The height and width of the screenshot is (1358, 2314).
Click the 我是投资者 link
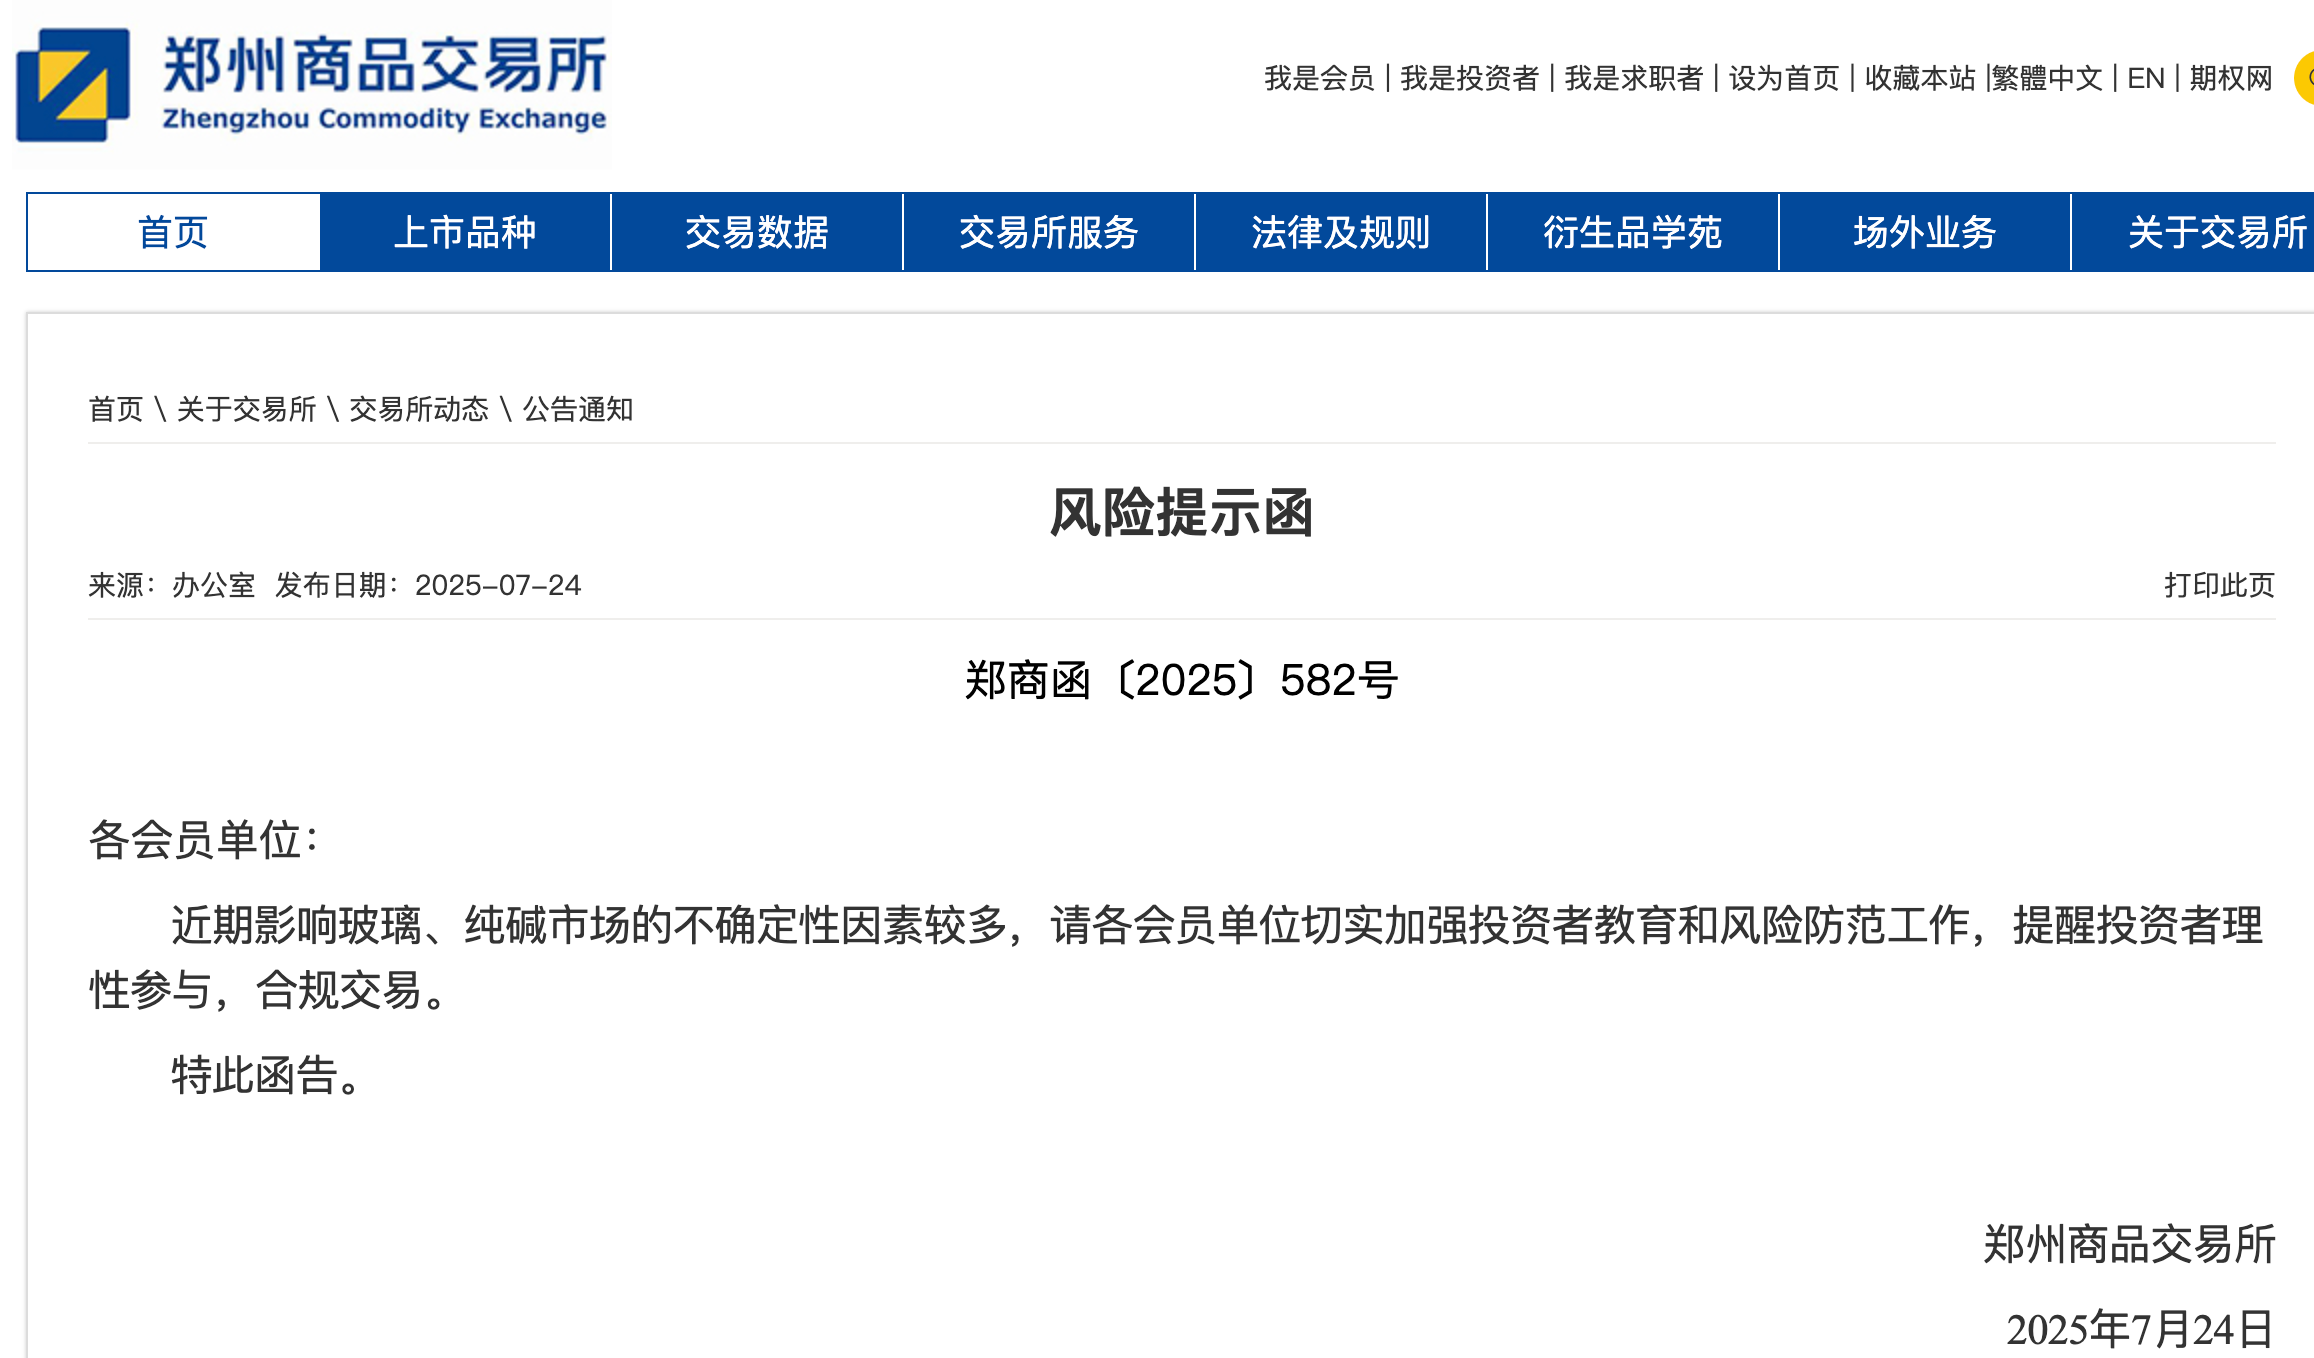[1469, 78]
